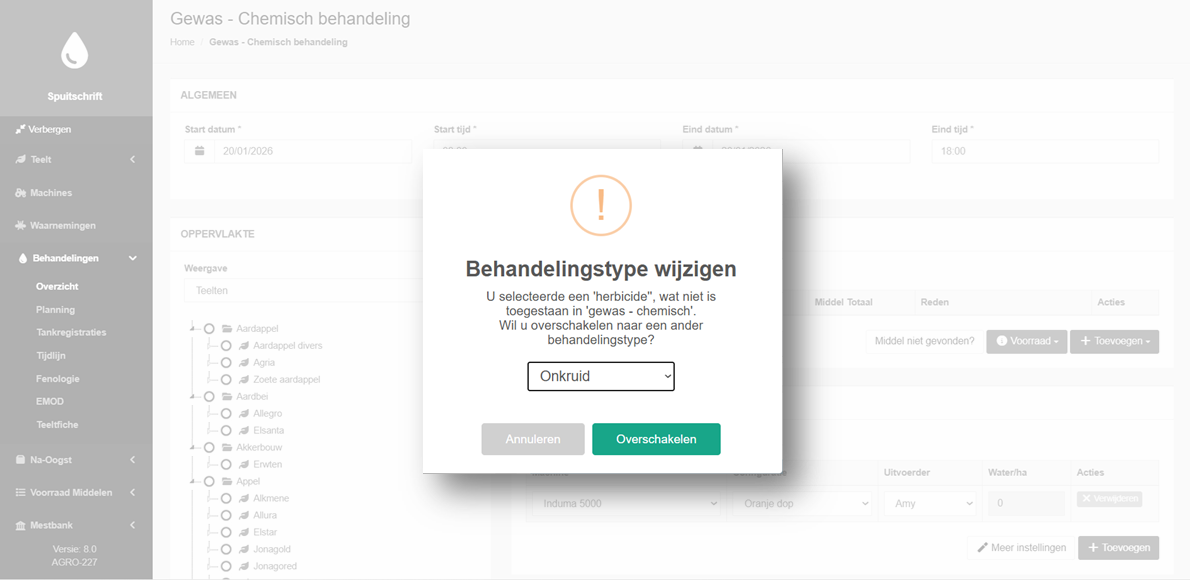
Task: Select the Aardbei group radio button
Action: 209,396
